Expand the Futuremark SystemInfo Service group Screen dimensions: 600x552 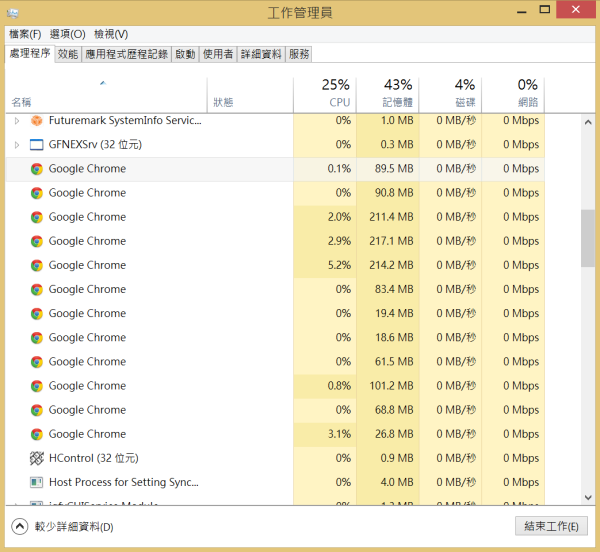point(16,121)
